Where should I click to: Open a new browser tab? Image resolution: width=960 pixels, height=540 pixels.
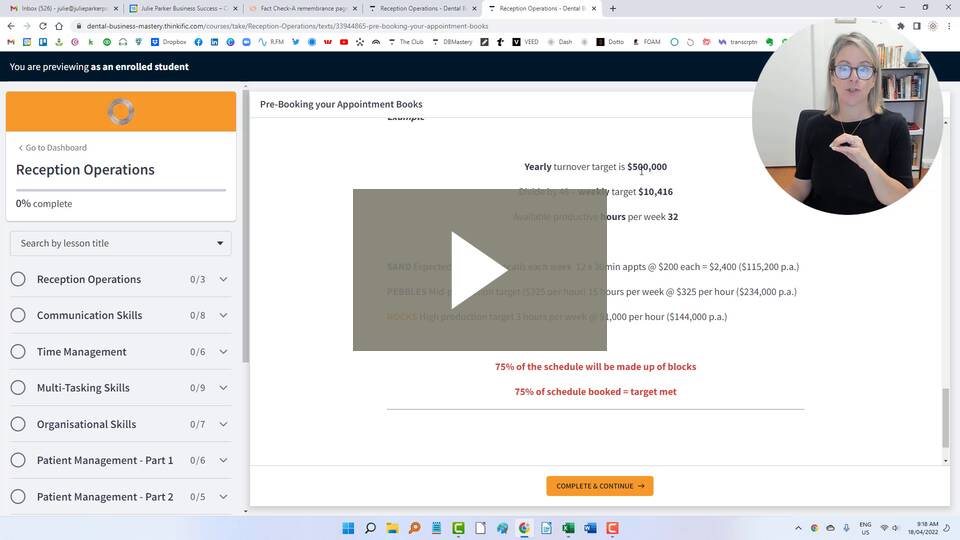[613, 9]
